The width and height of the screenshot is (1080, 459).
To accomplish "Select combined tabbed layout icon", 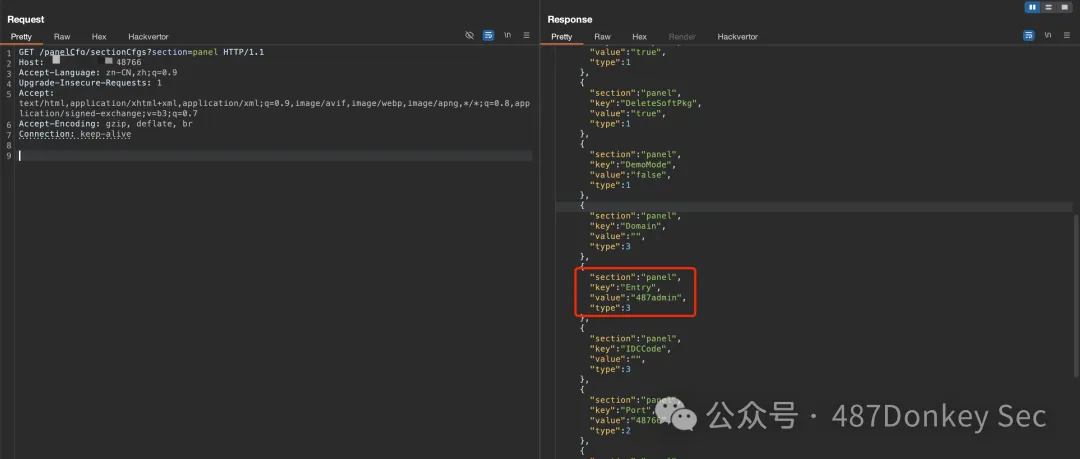I will coord(1064,7).
